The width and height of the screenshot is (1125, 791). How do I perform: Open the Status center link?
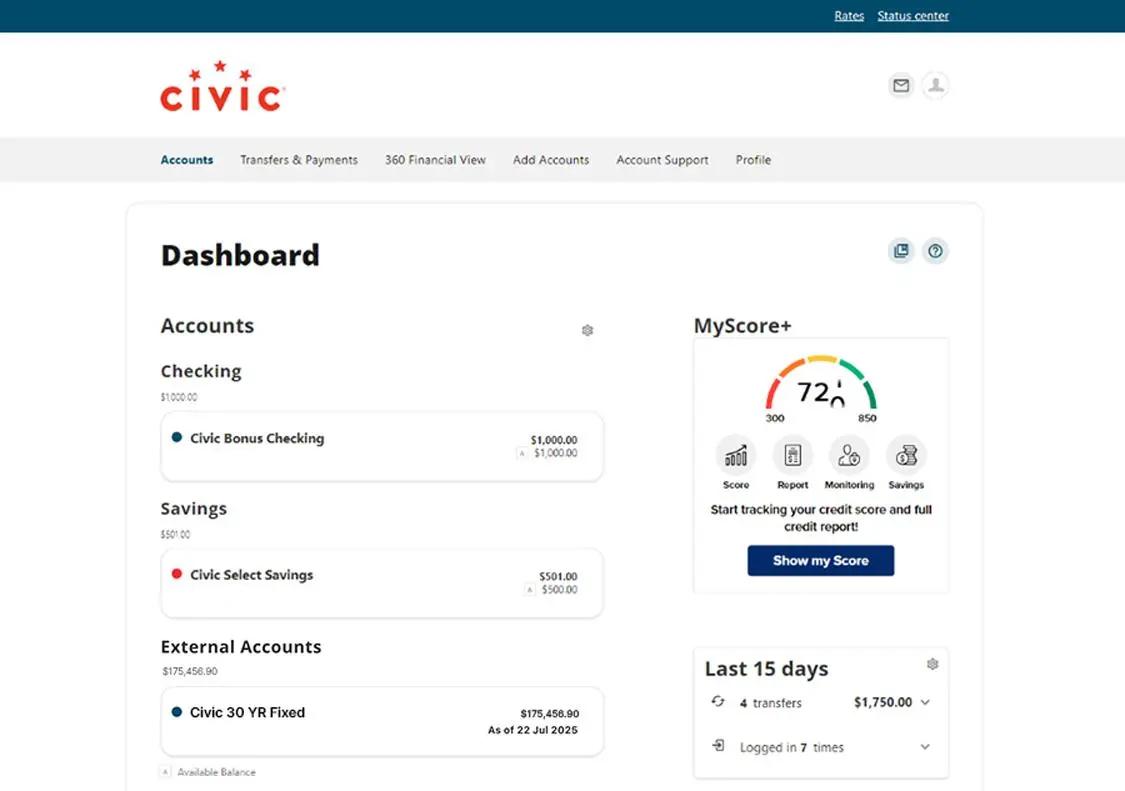[913, 15]
